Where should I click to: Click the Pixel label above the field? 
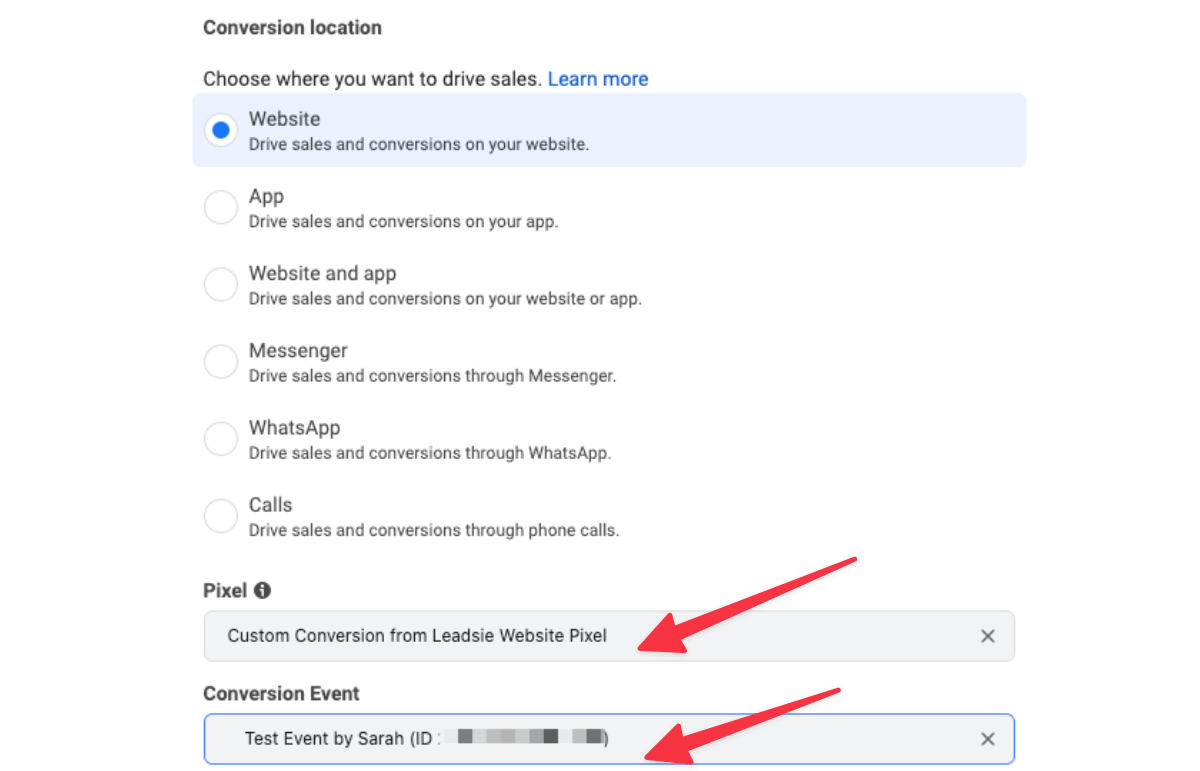[x=222, y=590]
